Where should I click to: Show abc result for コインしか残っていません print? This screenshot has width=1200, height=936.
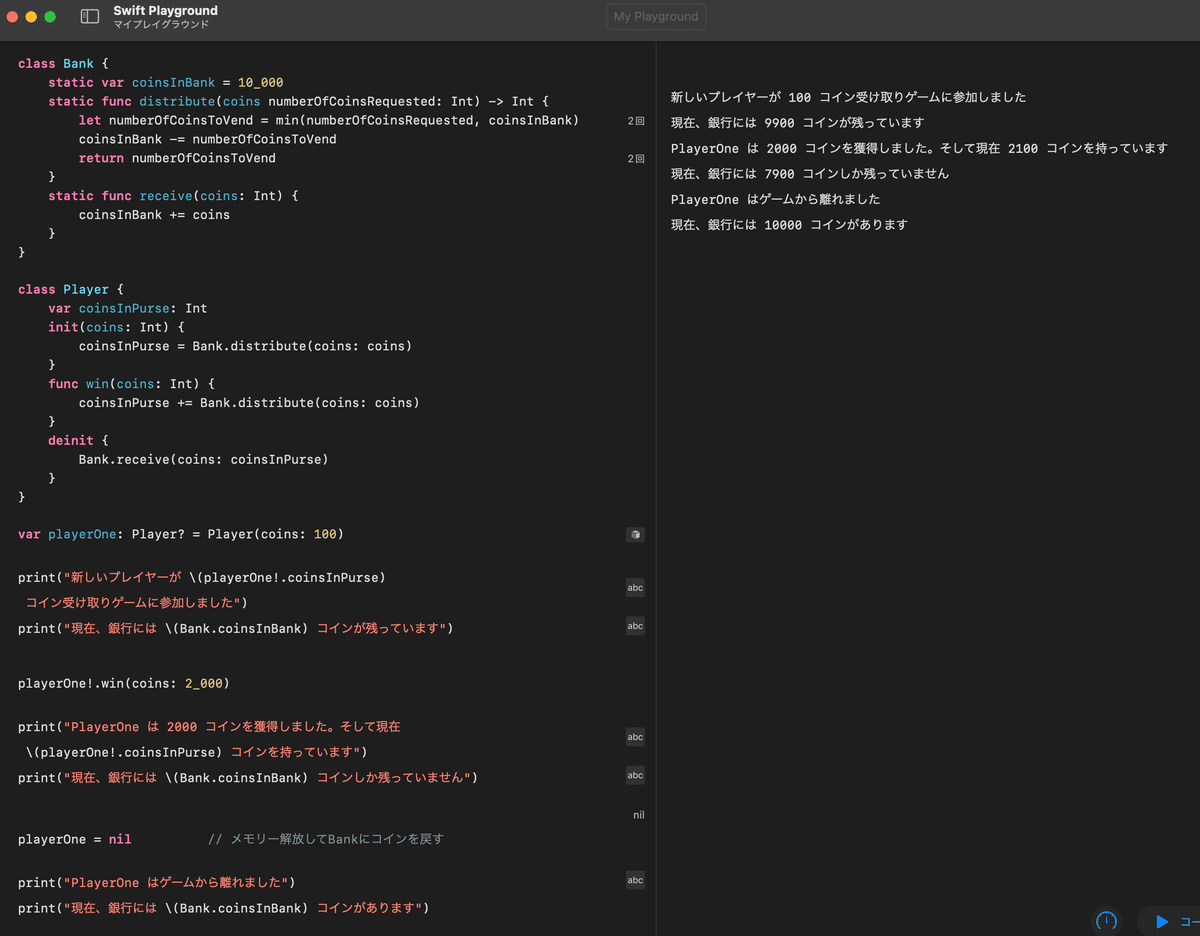635,775
